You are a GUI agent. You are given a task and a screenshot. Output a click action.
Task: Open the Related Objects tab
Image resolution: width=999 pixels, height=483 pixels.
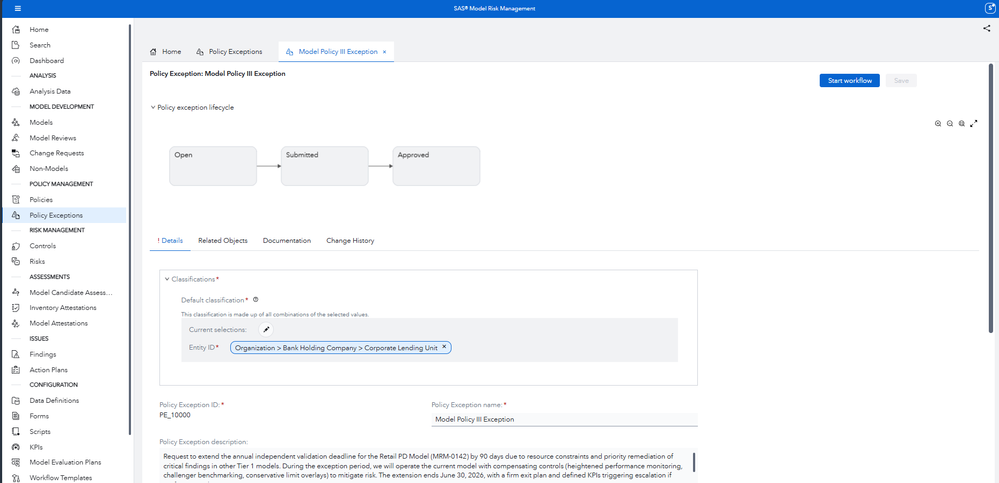pyautogui.click(x=223, y=241)
